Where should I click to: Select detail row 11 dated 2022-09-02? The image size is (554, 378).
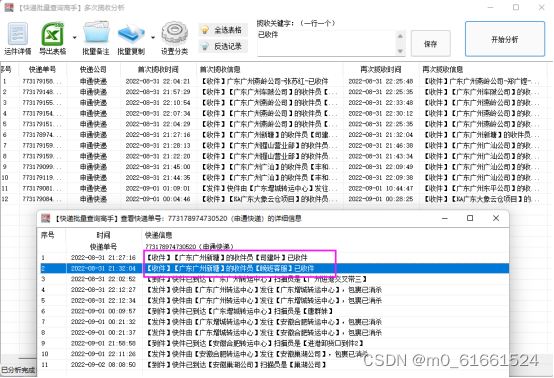[x=273, y=365]
